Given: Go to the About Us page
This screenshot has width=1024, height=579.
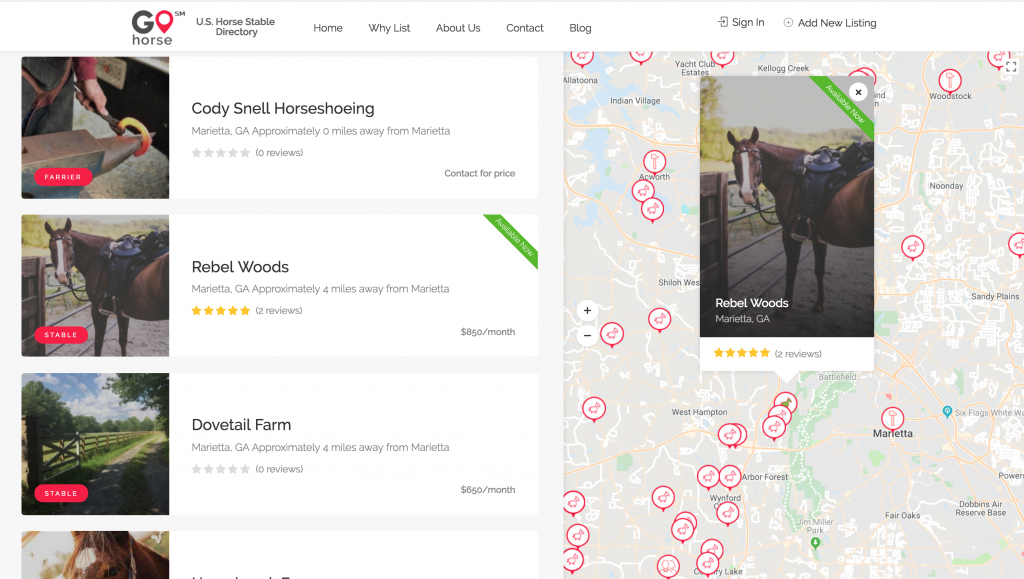Looking at the screenshot, I should pos(458,28).
